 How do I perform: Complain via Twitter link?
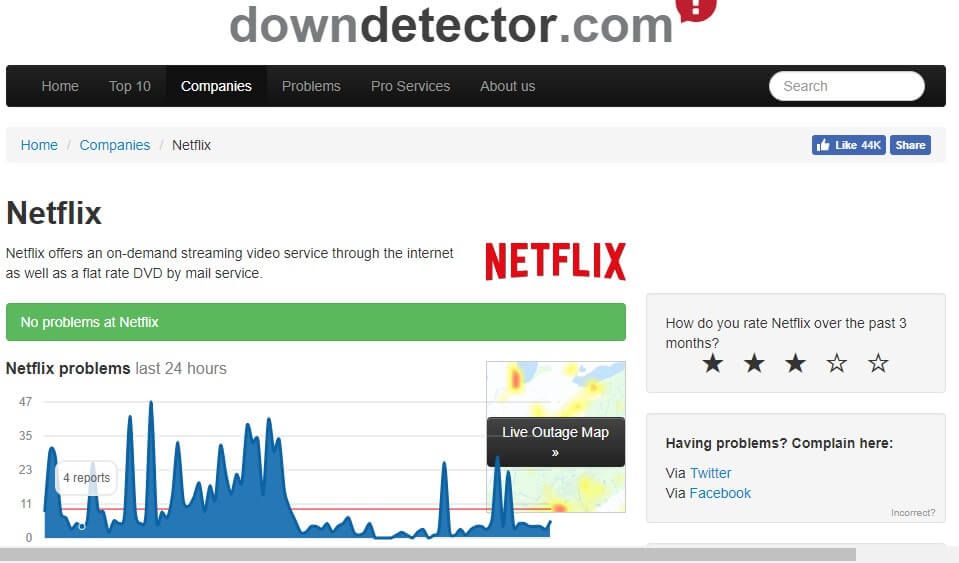click(x=710, y=473)
